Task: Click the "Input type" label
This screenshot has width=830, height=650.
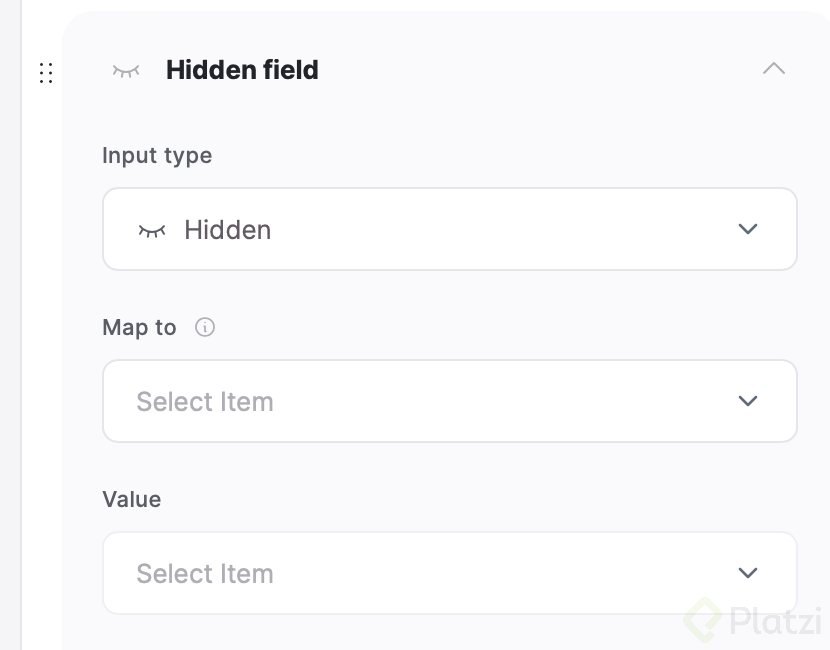Action: tap(157, 156)
